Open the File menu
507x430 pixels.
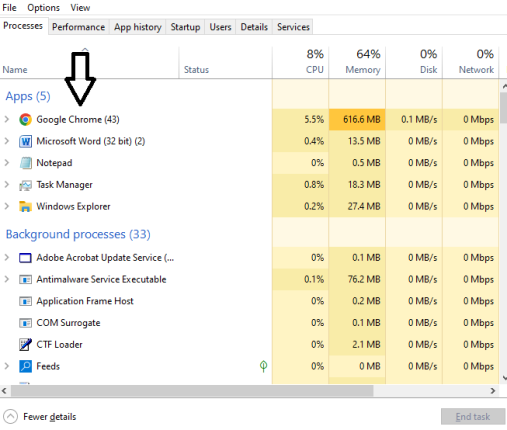click(9, 7)
